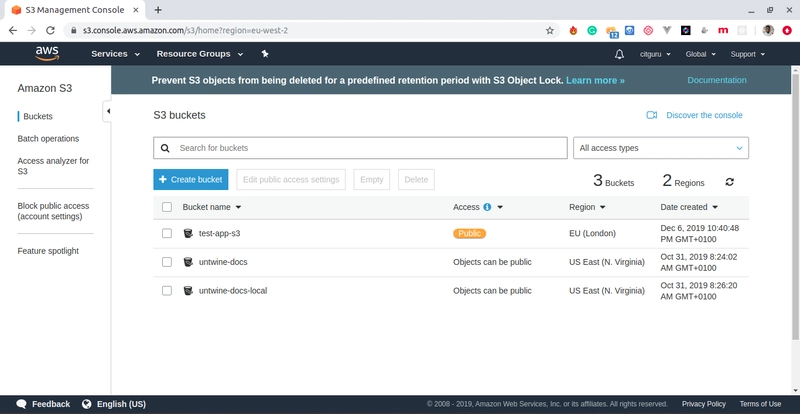Open the English (US) language selector
The width and height of the screenshot is (800, 414).
[121, 404]
